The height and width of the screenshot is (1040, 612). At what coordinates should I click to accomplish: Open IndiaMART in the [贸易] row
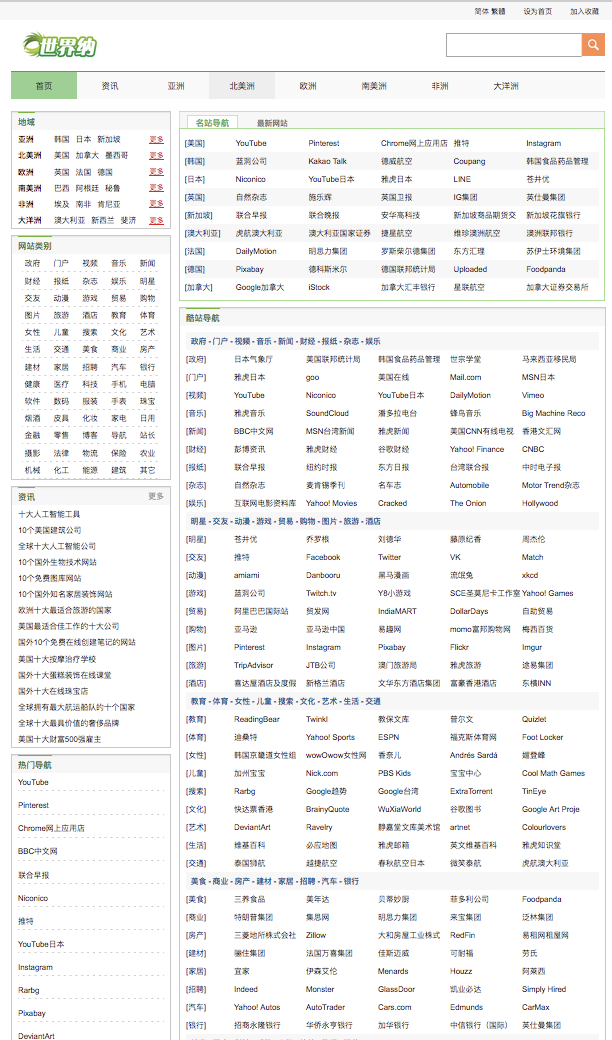tap(397, 611)
